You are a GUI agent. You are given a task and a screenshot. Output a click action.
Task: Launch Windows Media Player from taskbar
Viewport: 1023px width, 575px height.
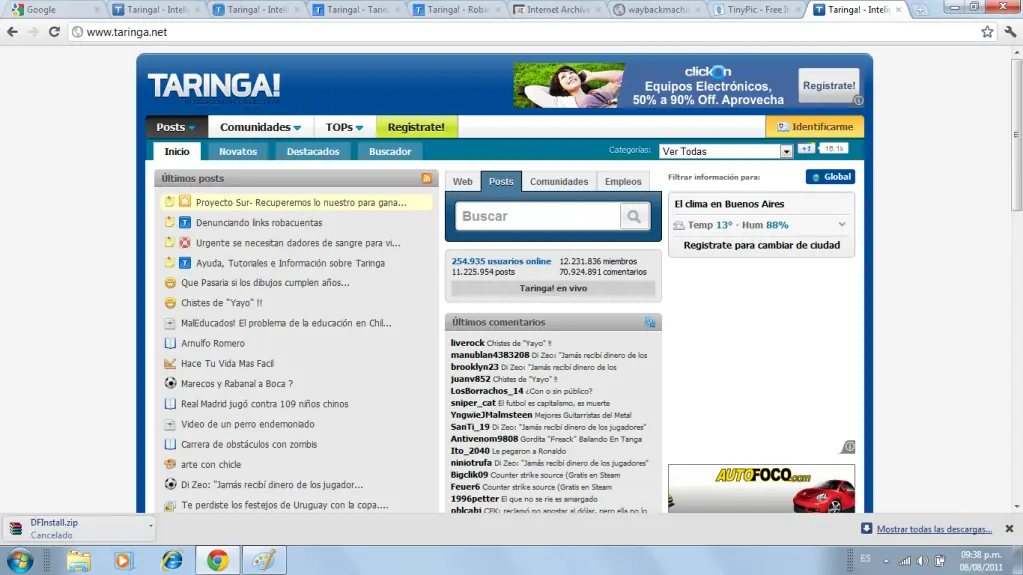pyautogui.click(x=123, y=561)
